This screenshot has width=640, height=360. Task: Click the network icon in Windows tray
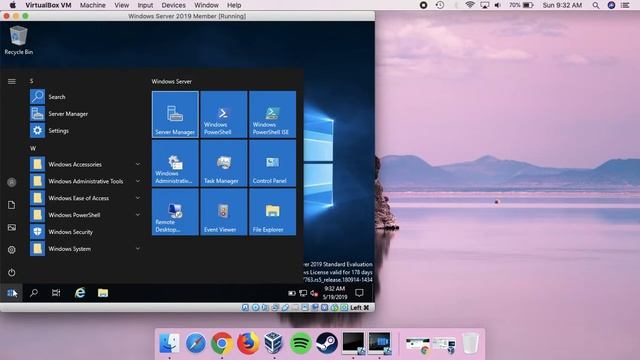coord(303,293)
